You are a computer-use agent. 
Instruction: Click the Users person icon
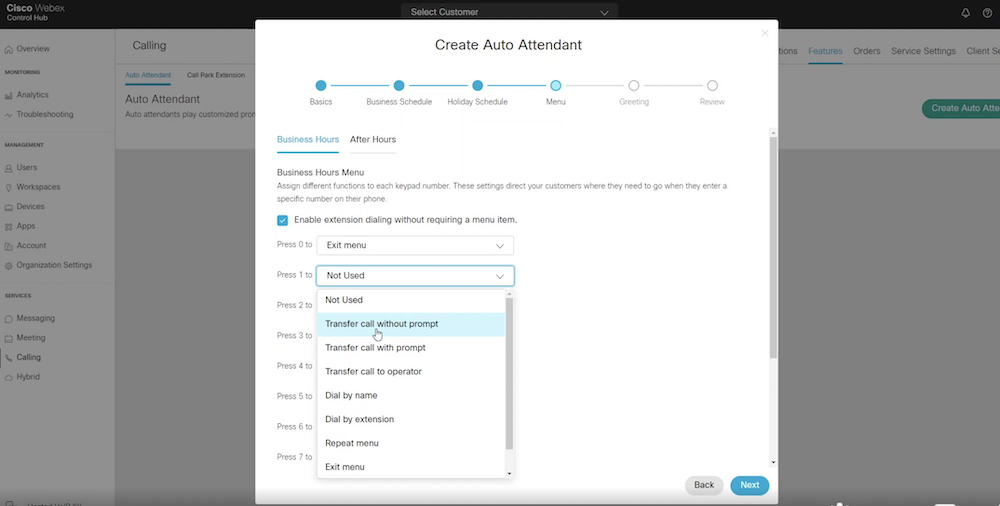pos(9,168)
